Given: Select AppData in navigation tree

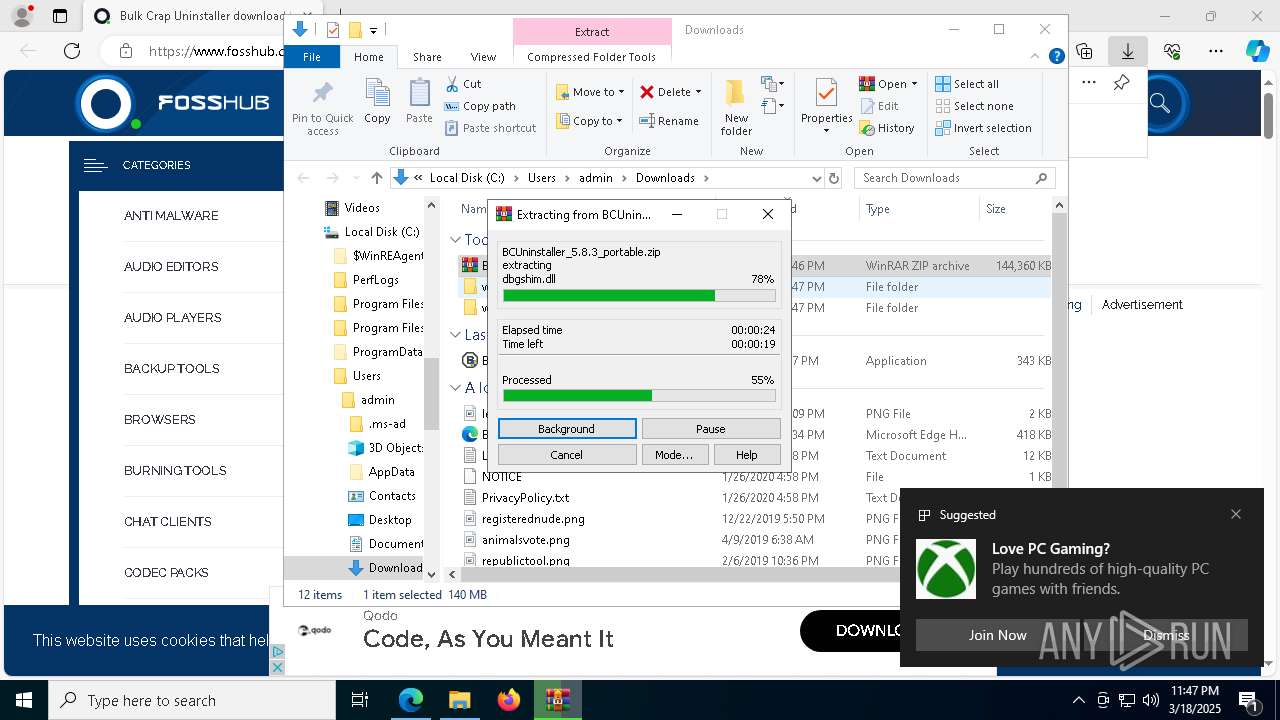Looking at the screenshot, I should tap(391, 472).
